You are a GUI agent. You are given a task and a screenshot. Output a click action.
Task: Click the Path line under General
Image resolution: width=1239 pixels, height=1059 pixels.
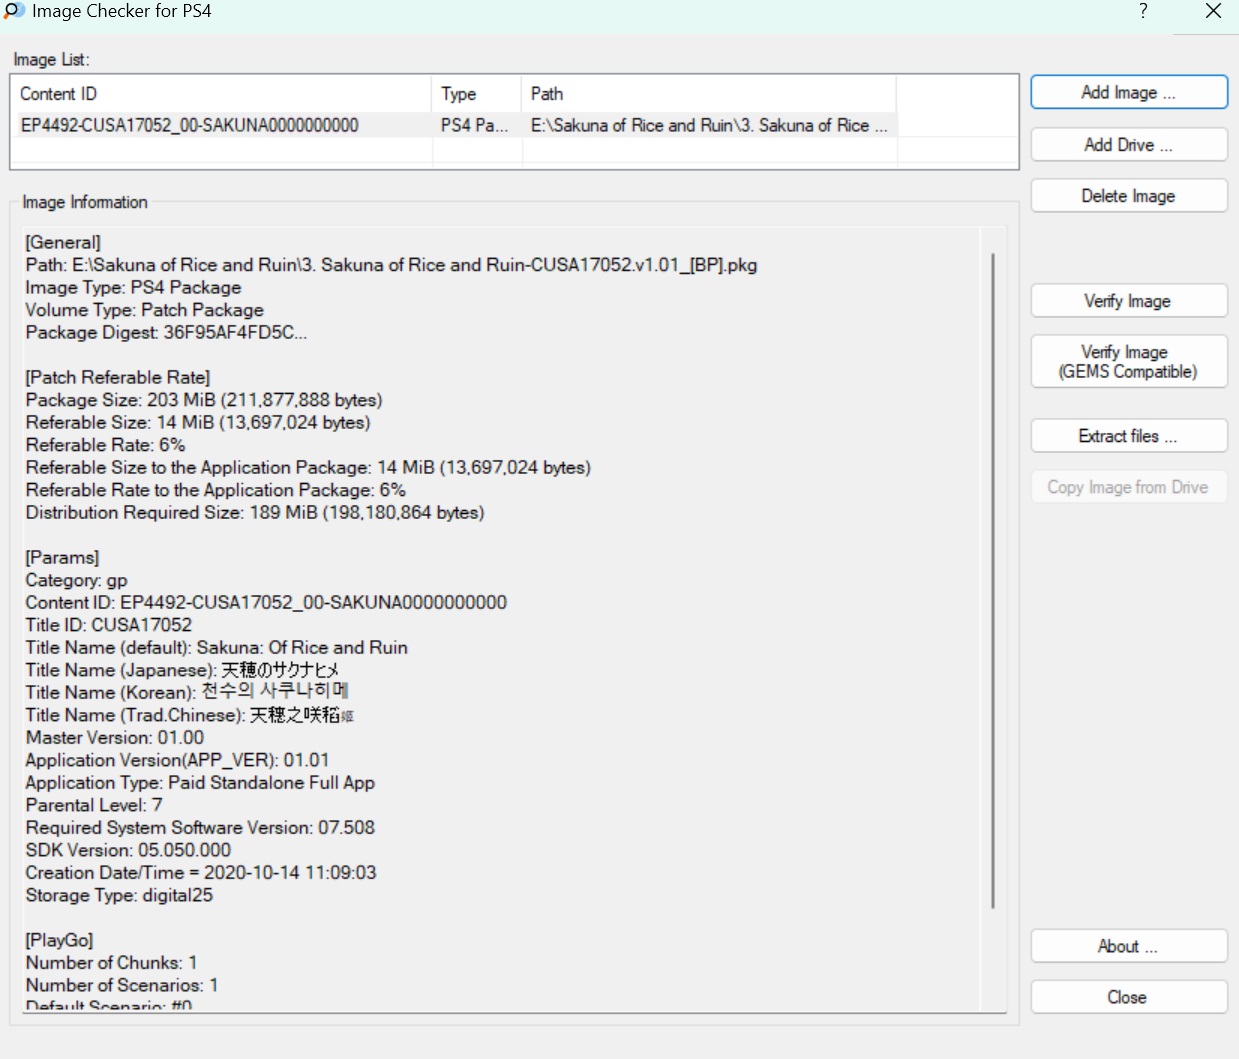[391, 265]
